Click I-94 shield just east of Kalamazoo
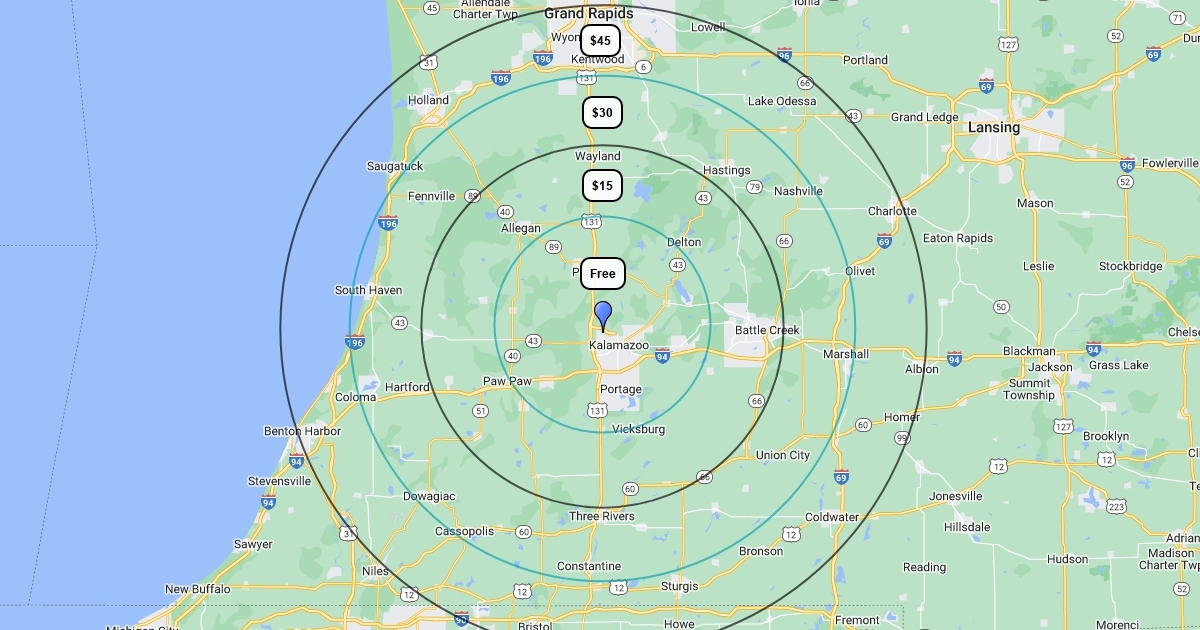 (x=661, y=357)
